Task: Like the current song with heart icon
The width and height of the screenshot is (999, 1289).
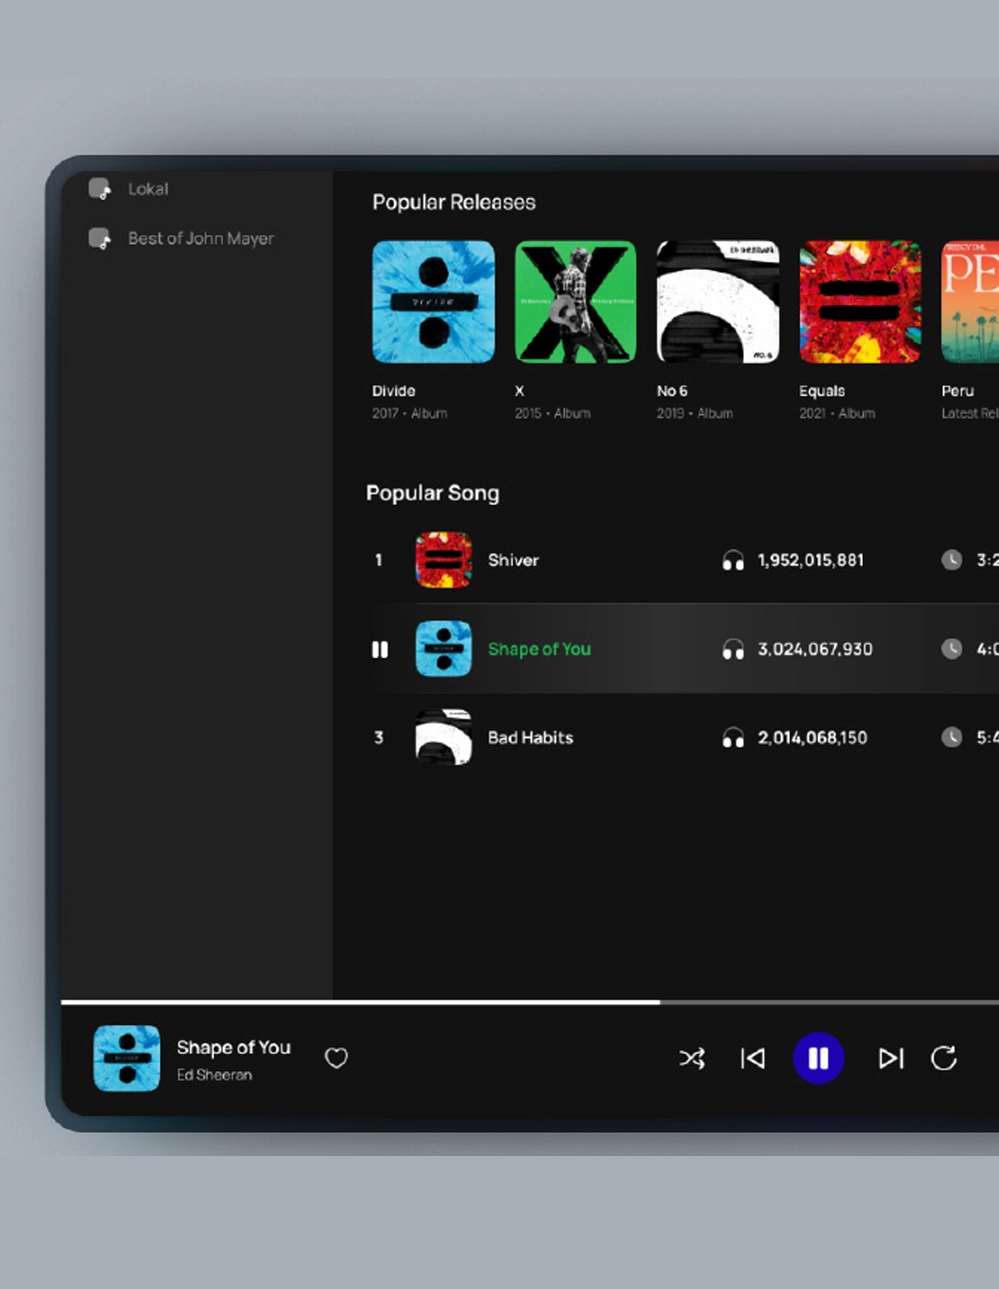Action: tap(336, 1058)
